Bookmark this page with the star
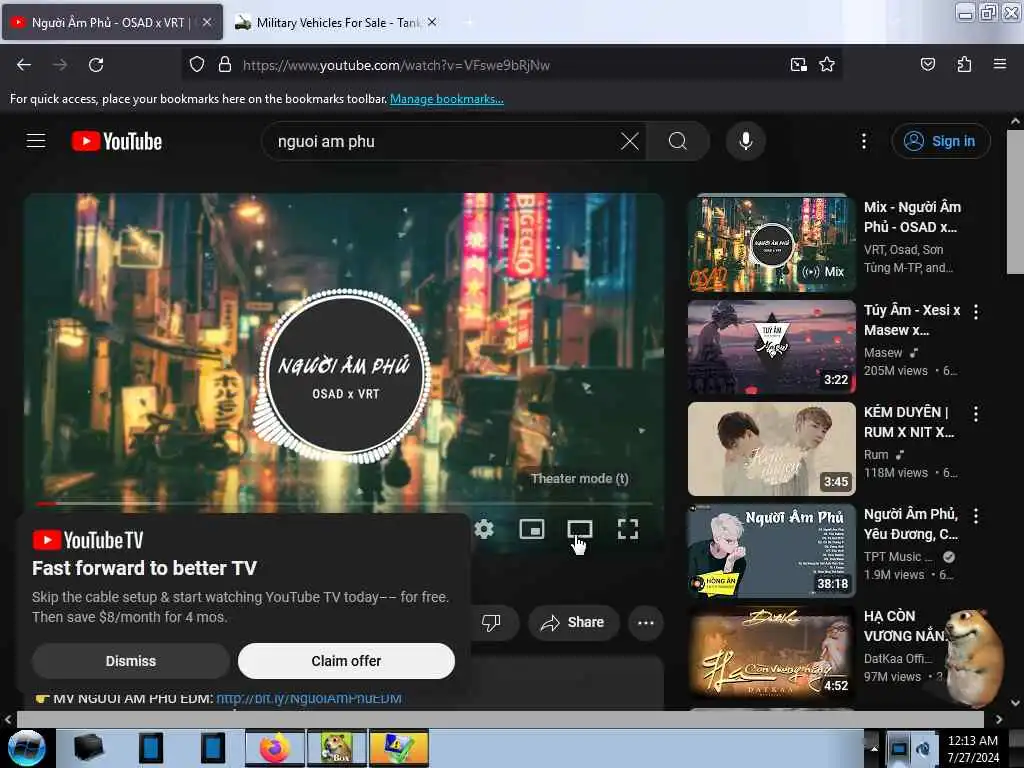This screenshot has height=768, width=1024. (x=827, y=65)
